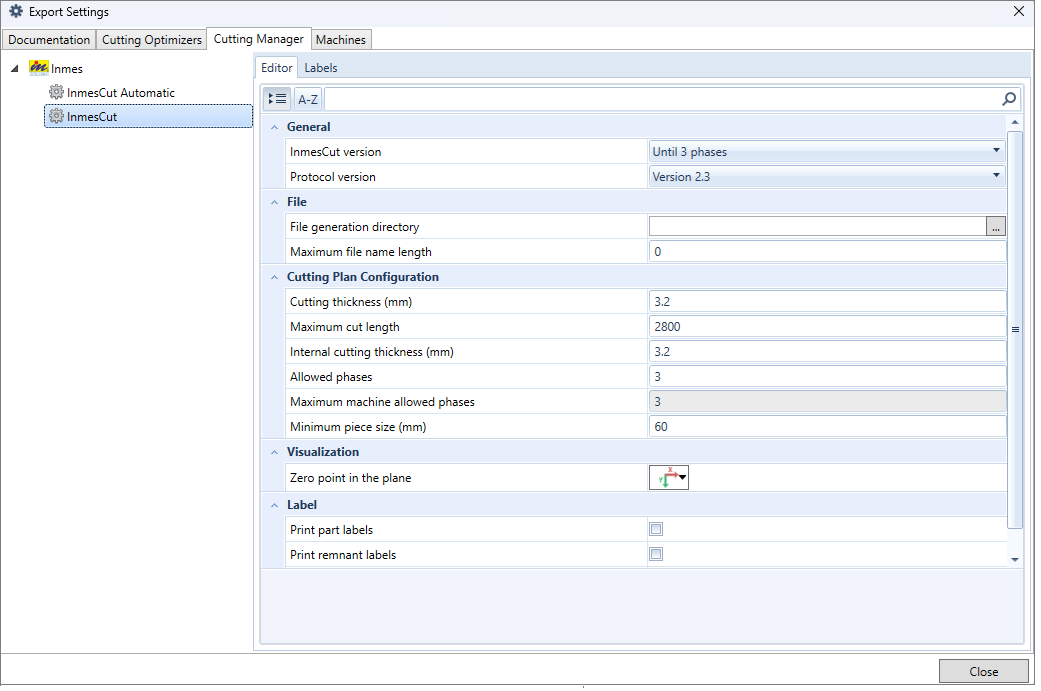Click the Export Settings gear icon

[16, 11]
